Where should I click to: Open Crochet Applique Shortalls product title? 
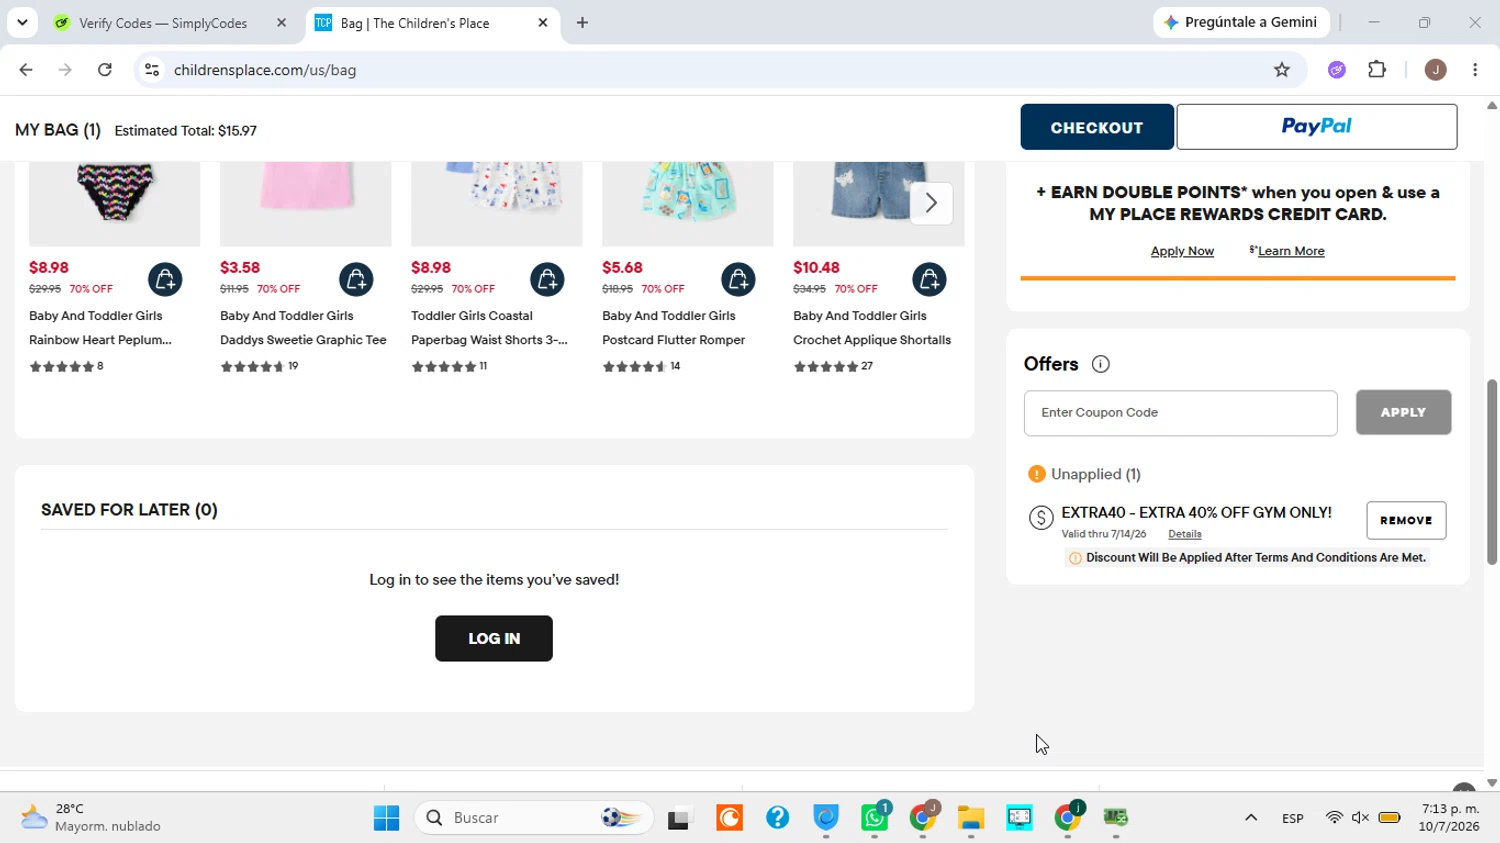tap(872, 328)
